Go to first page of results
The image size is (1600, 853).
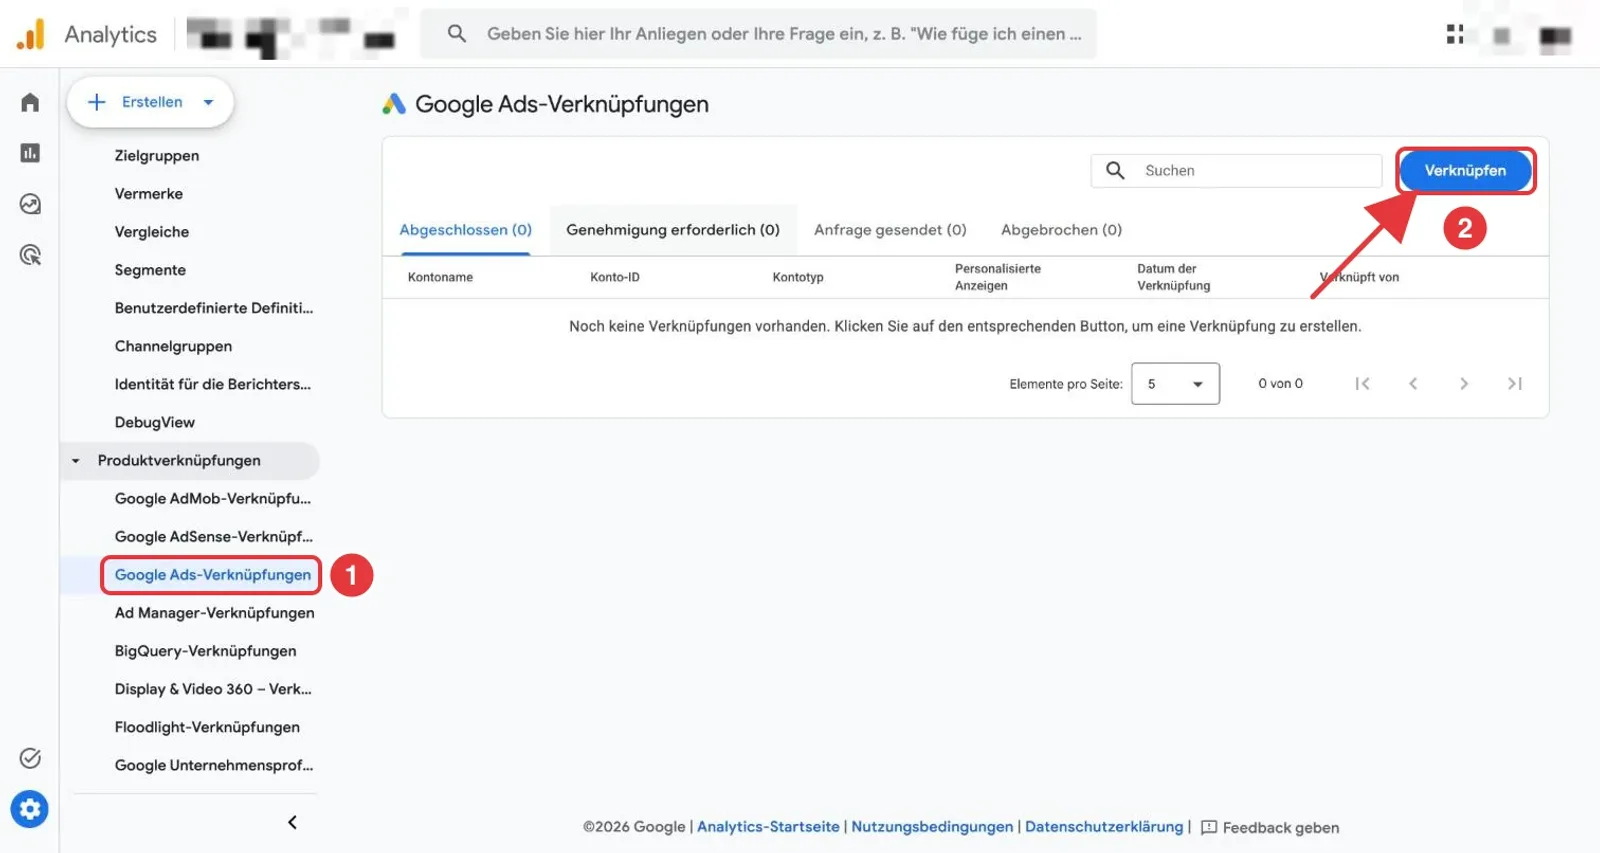click(x=1362, y=384)
